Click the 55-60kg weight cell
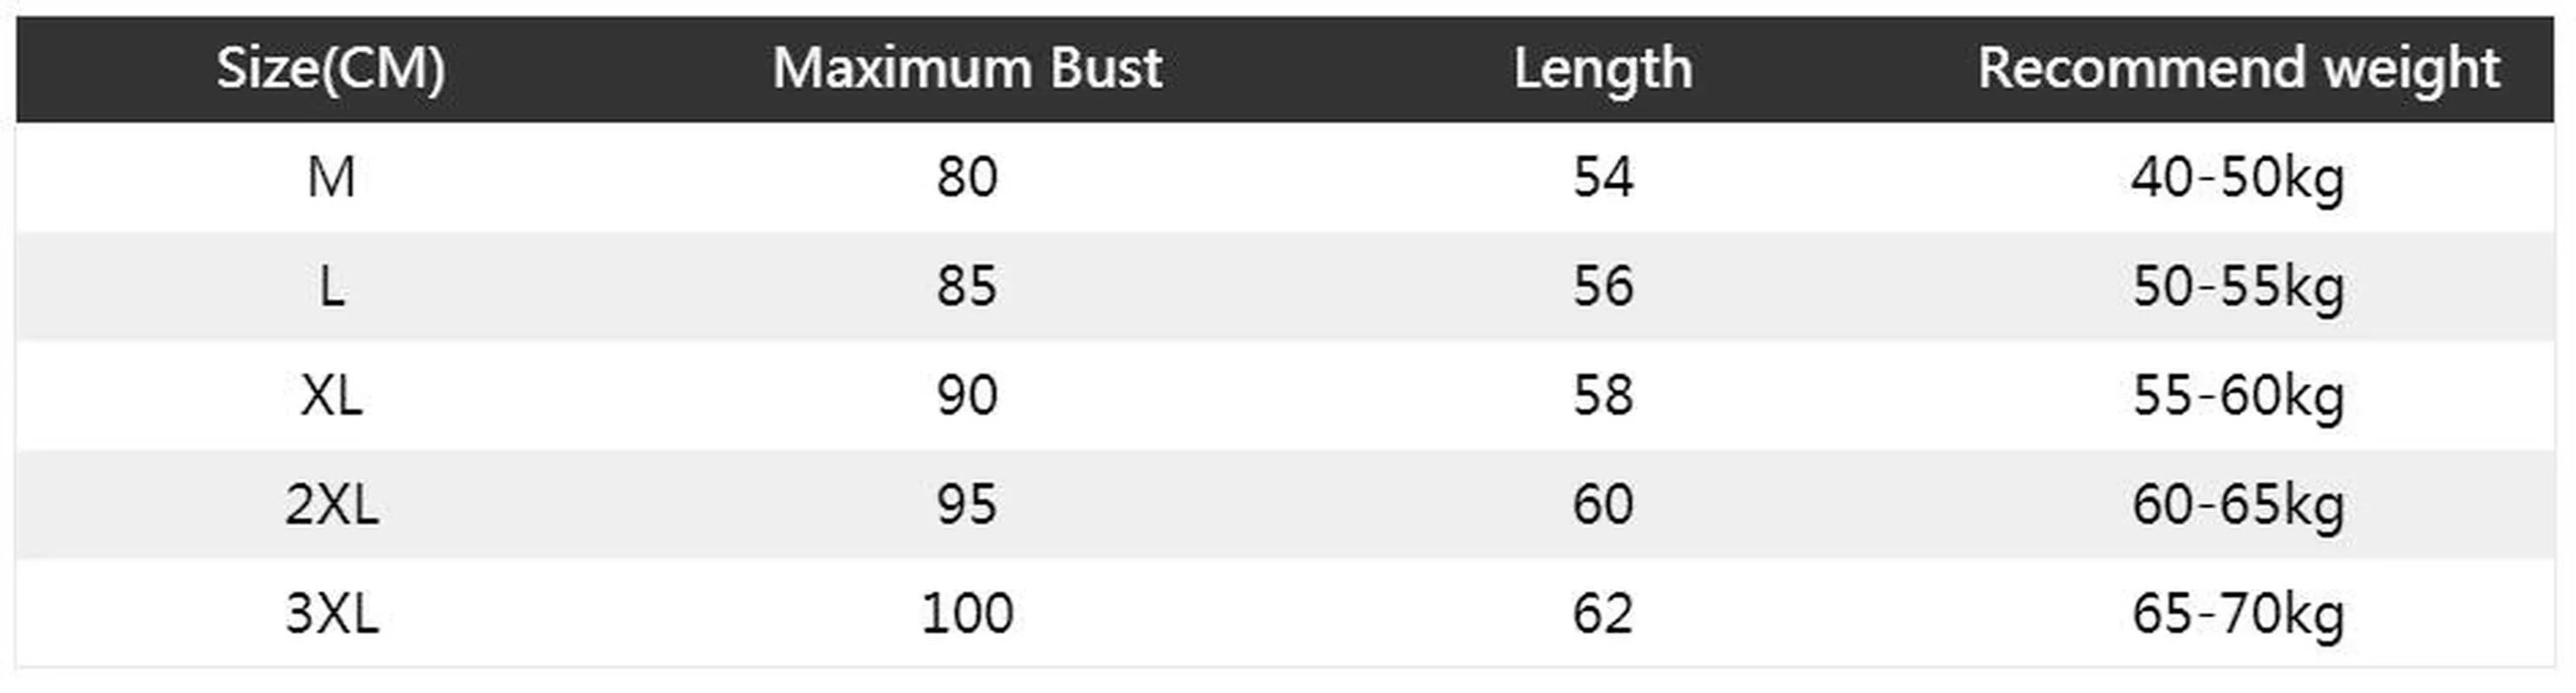Viewport: 2576px width, 693px height. click(2238, 396)
